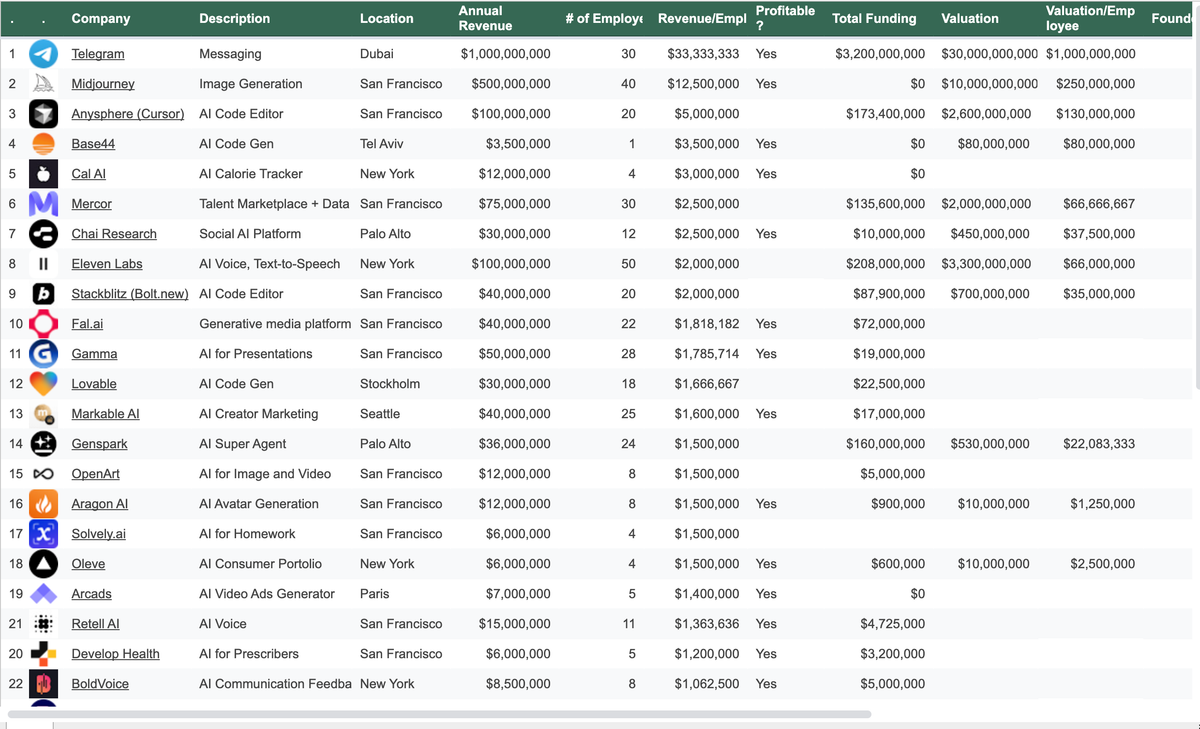Click the Oleve black triangle logo

(43, 564)
